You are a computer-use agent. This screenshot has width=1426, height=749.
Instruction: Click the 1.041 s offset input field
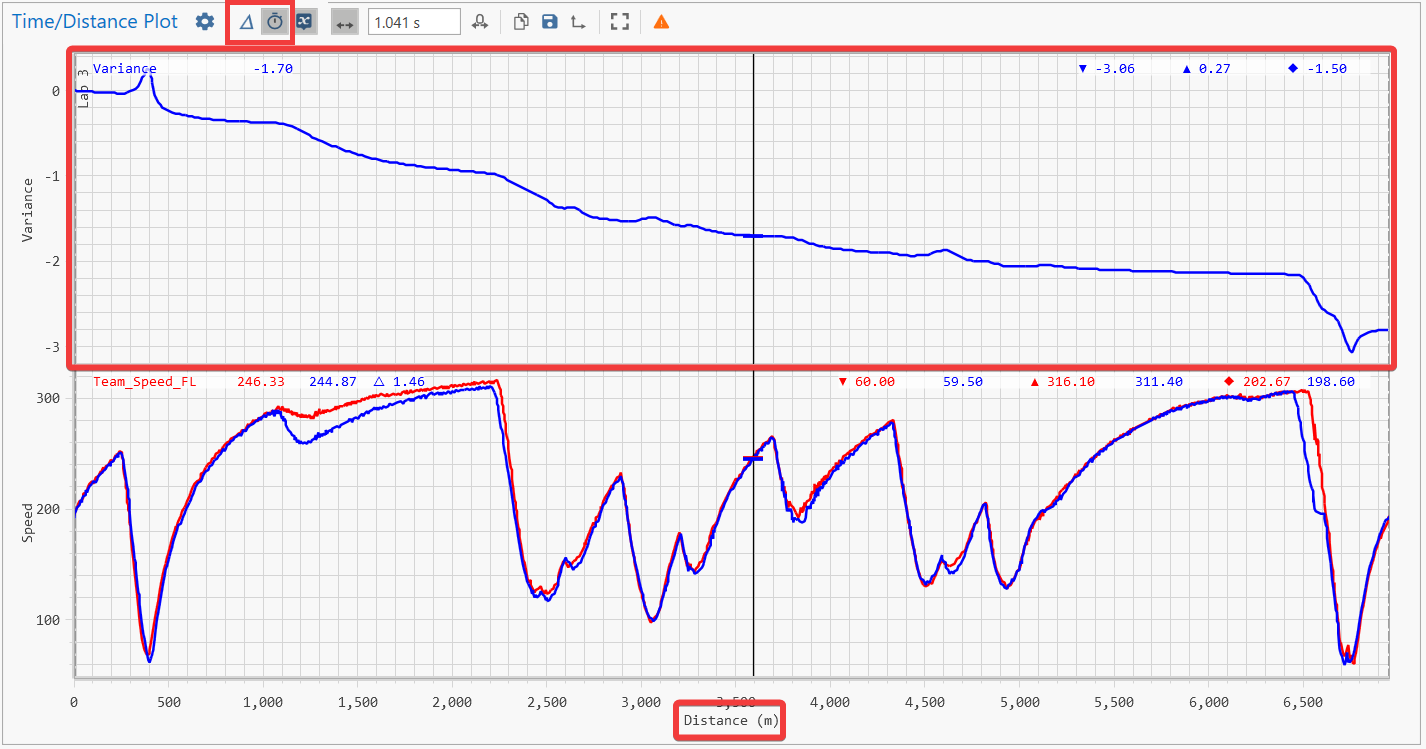pyautogui.click(x=413, y=22)
